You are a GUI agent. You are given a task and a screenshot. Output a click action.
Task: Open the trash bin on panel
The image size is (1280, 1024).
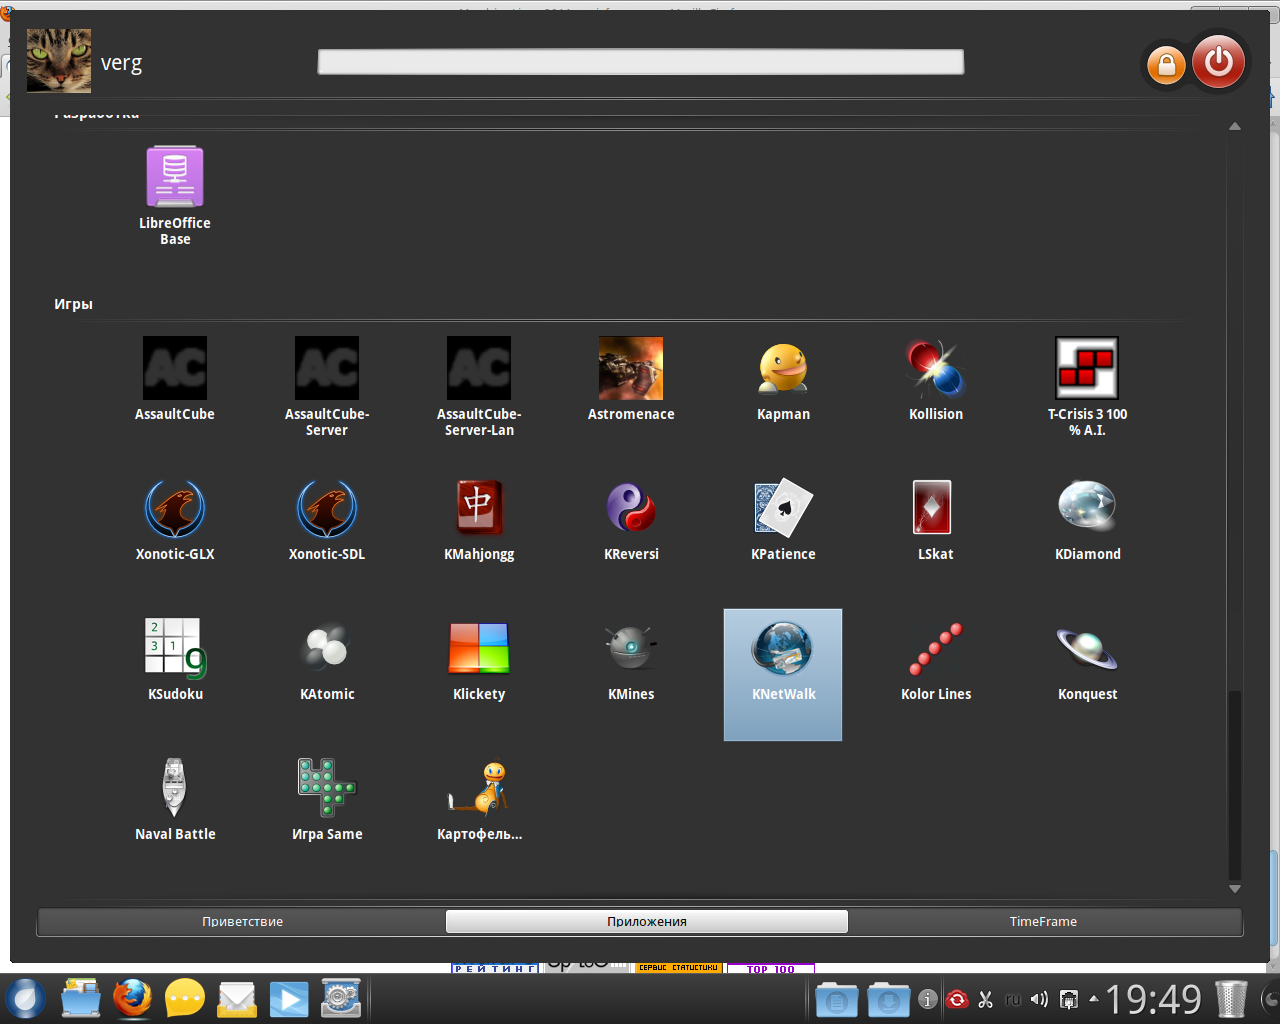tap(1232, 998)
